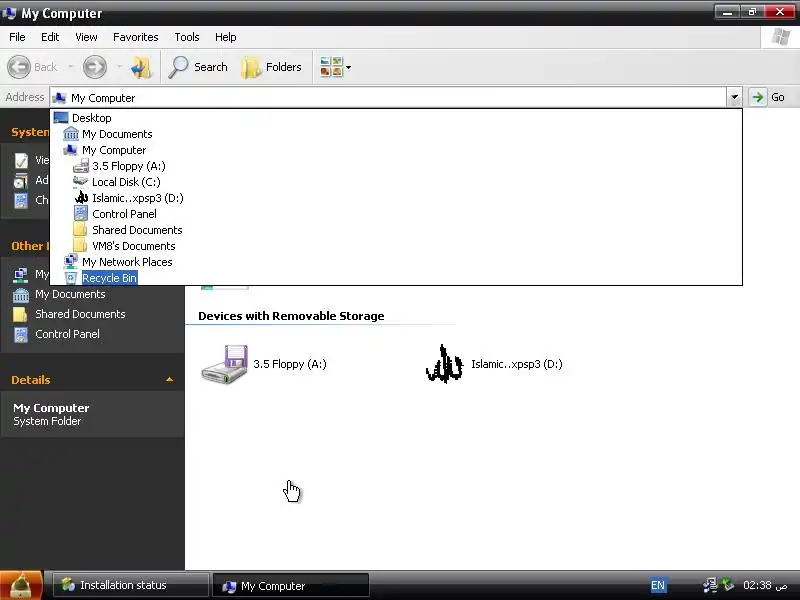This screenshot has width=800, height=600.
Task: Open Back history dropdown arrow
Action: coord(70,67)
